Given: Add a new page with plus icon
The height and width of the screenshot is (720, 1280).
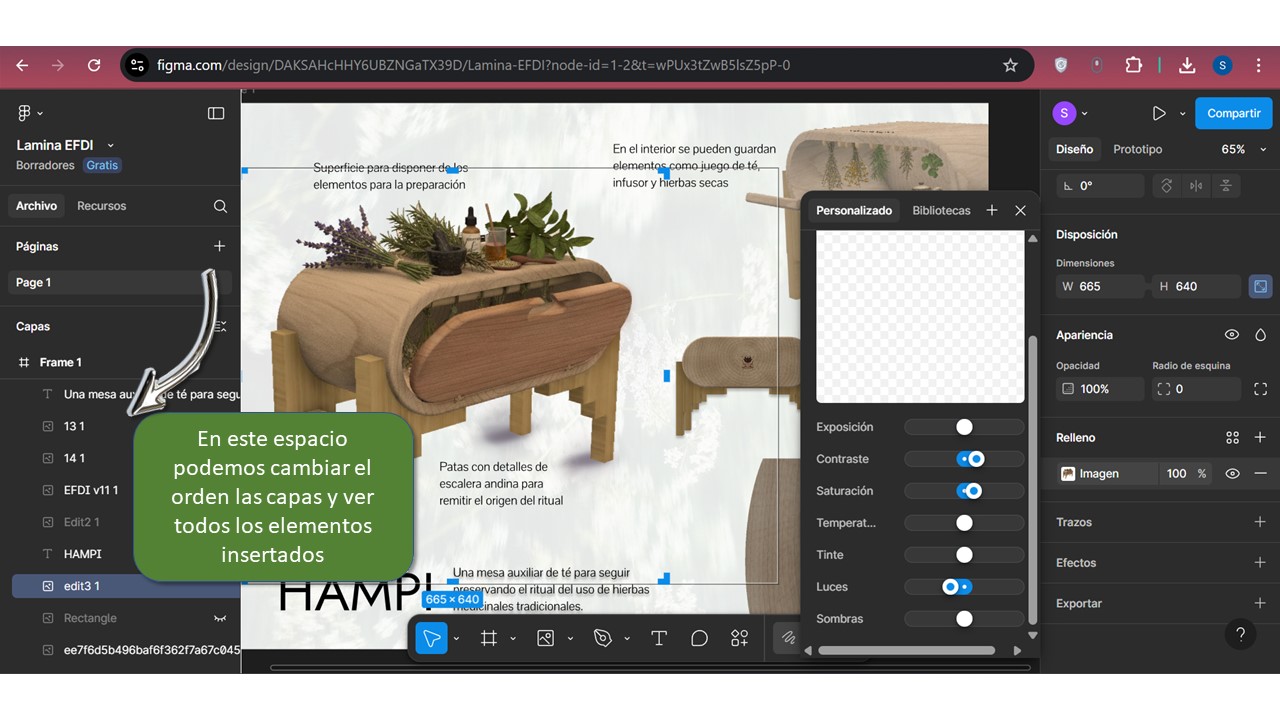Looking at the screenshot, I should click(220, 246).
